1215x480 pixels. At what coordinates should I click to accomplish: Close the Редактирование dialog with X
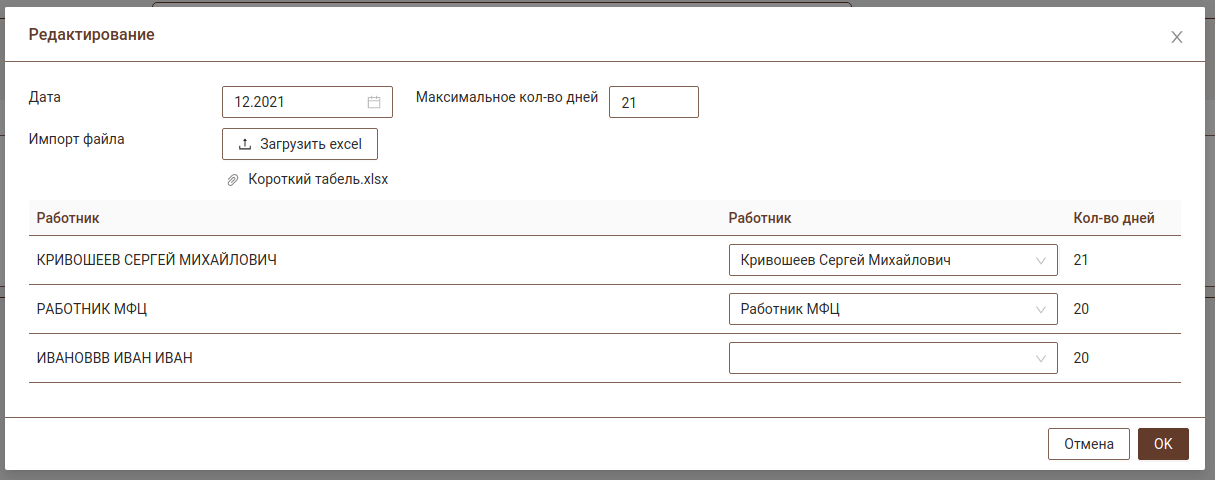click(1176, 37)
